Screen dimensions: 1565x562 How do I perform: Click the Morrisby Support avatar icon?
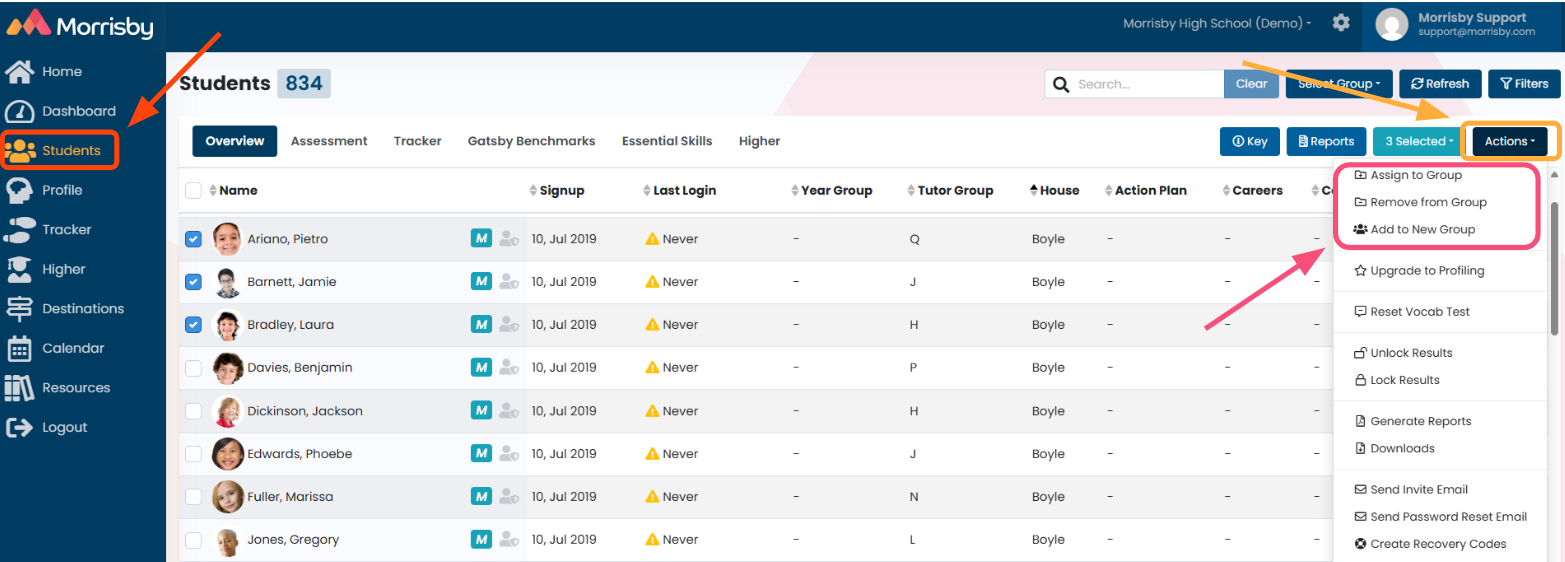pyautogui.click(x=1391, y=25)
